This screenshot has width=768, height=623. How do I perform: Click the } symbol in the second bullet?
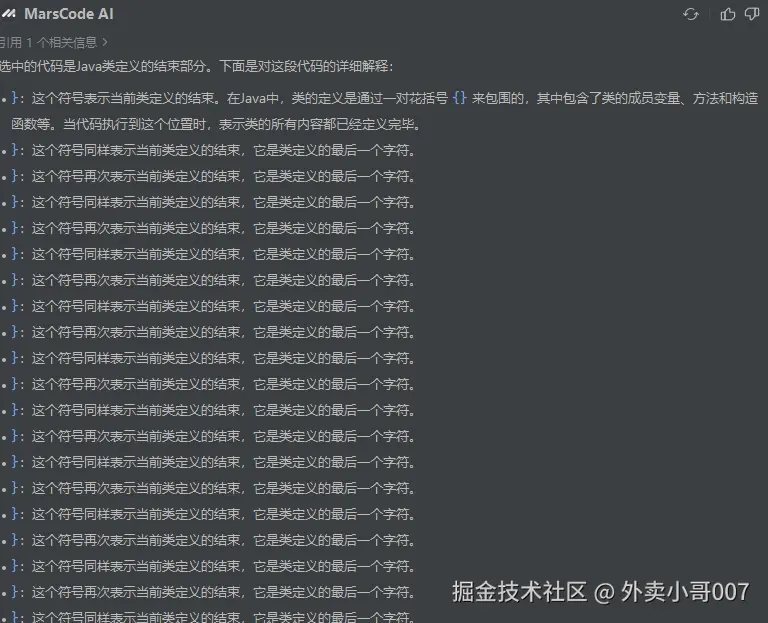pos(16,150)
